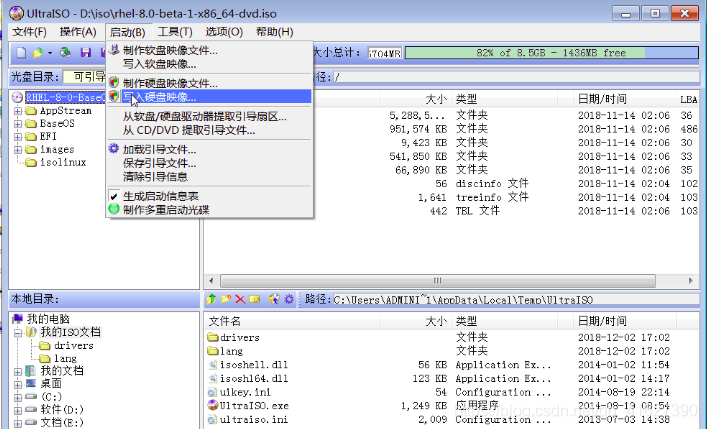Toggle the 生成启动信息表 checked option
Screen dimensions: 707x429
coord(210,196)
